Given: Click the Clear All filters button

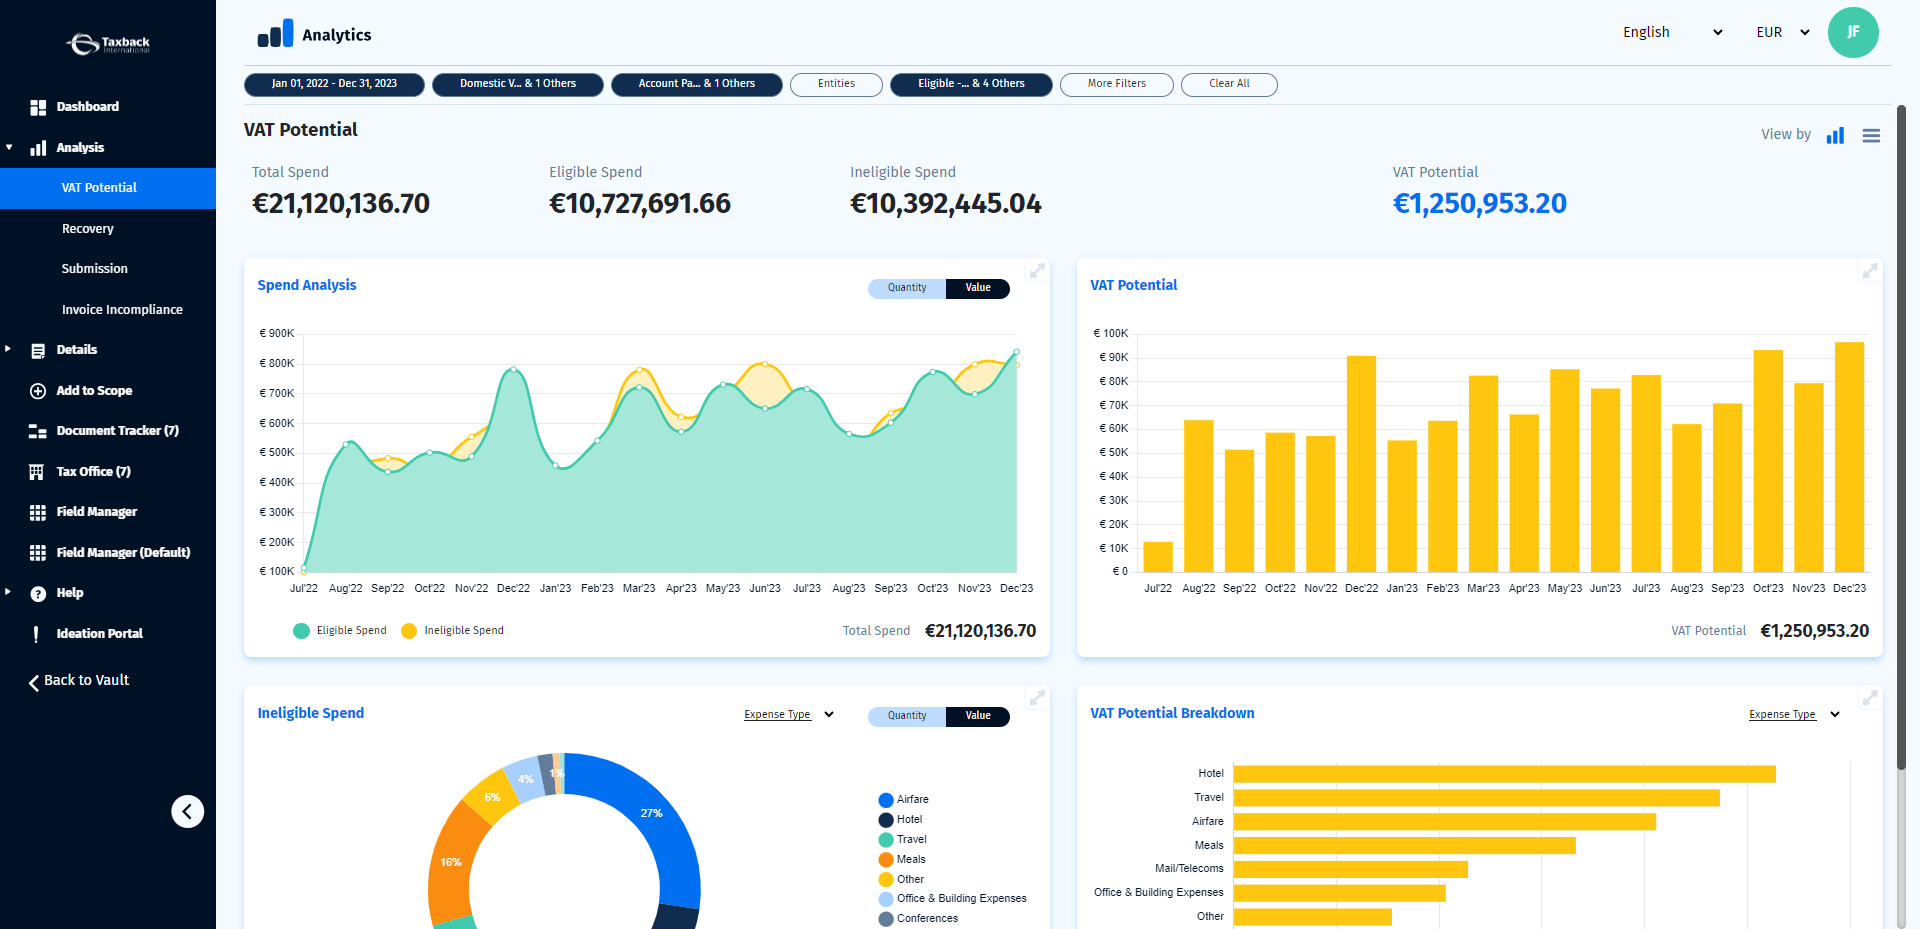Looking at the screenshot, I should [1229, 84].
